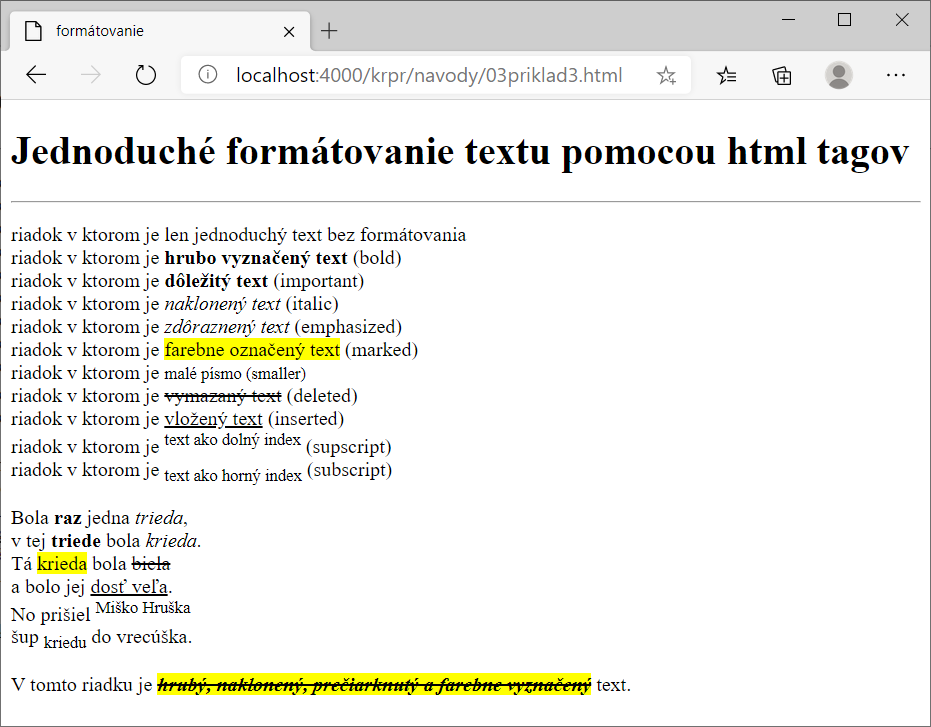Click superscript 'text ako dolný index'
The height and width of the screenshot is (727, 931).
233,440
